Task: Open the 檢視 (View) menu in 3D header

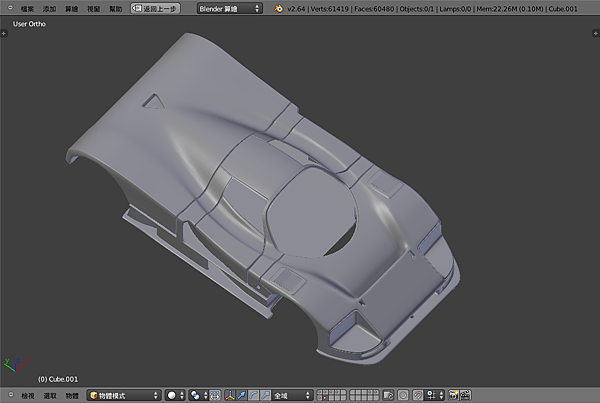Action: 28,395
